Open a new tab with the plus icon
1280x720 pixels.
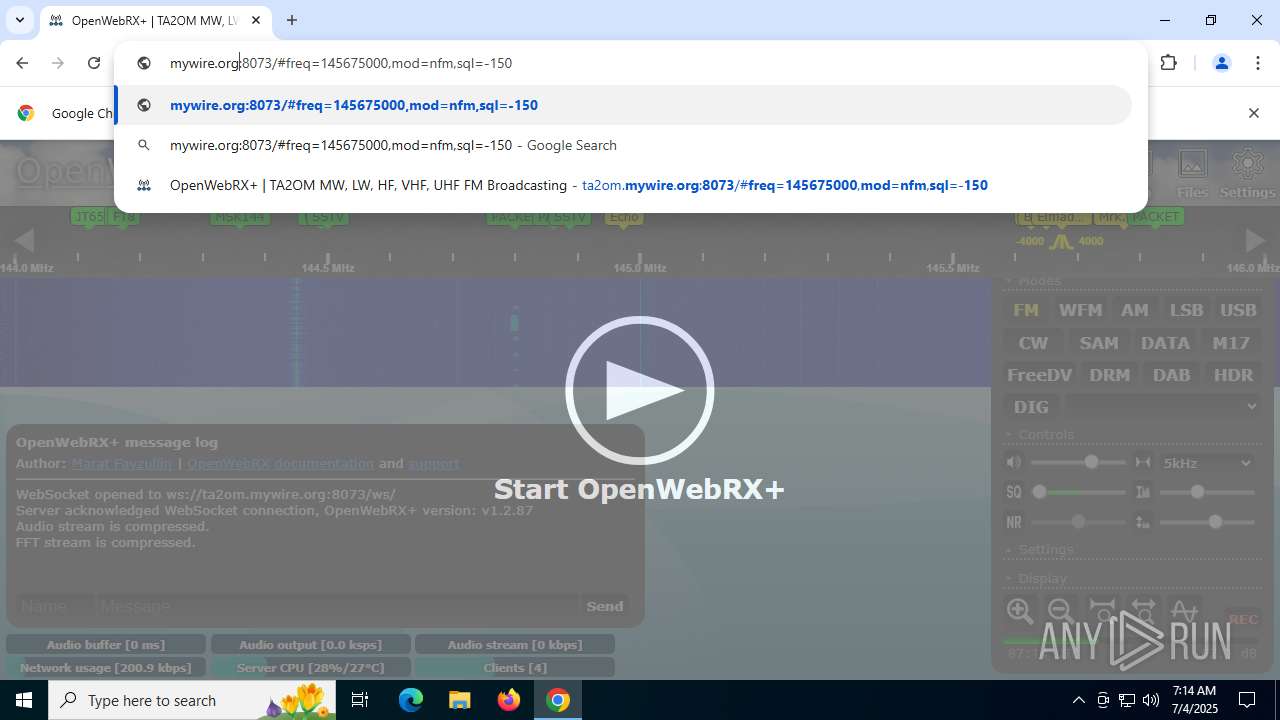[x=292, y=20]
